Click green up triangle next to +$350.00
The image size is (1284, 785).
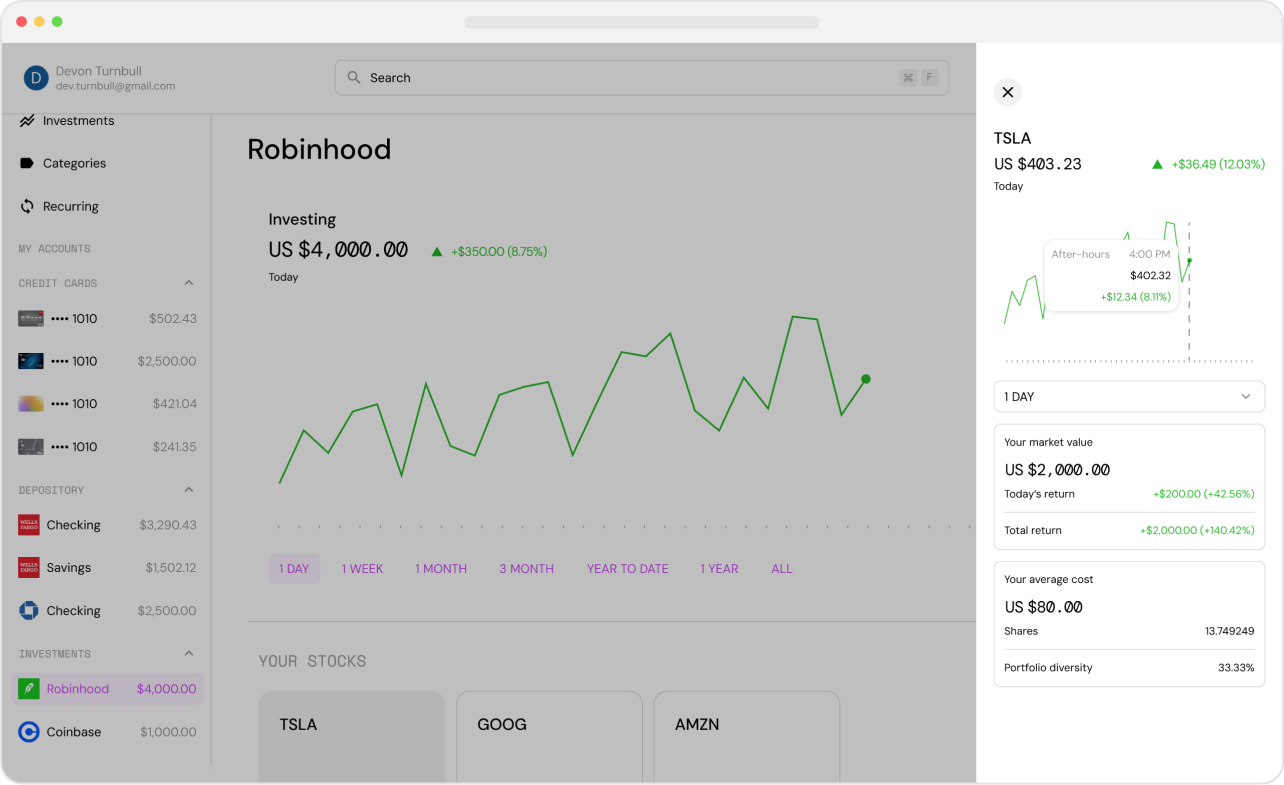click(437, 252)
